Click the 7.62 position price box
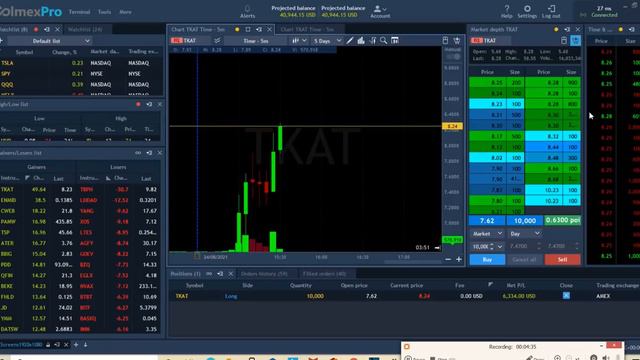 point(487,220)
